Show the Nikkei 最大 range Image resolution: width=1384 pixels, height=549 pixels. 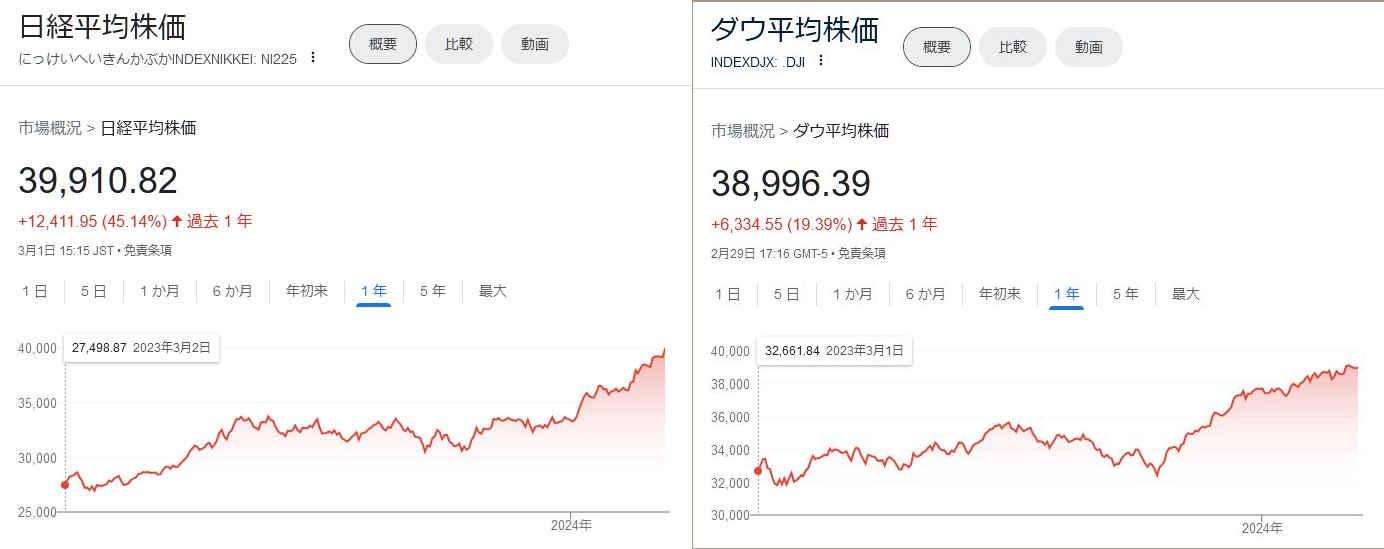point(492,291)
